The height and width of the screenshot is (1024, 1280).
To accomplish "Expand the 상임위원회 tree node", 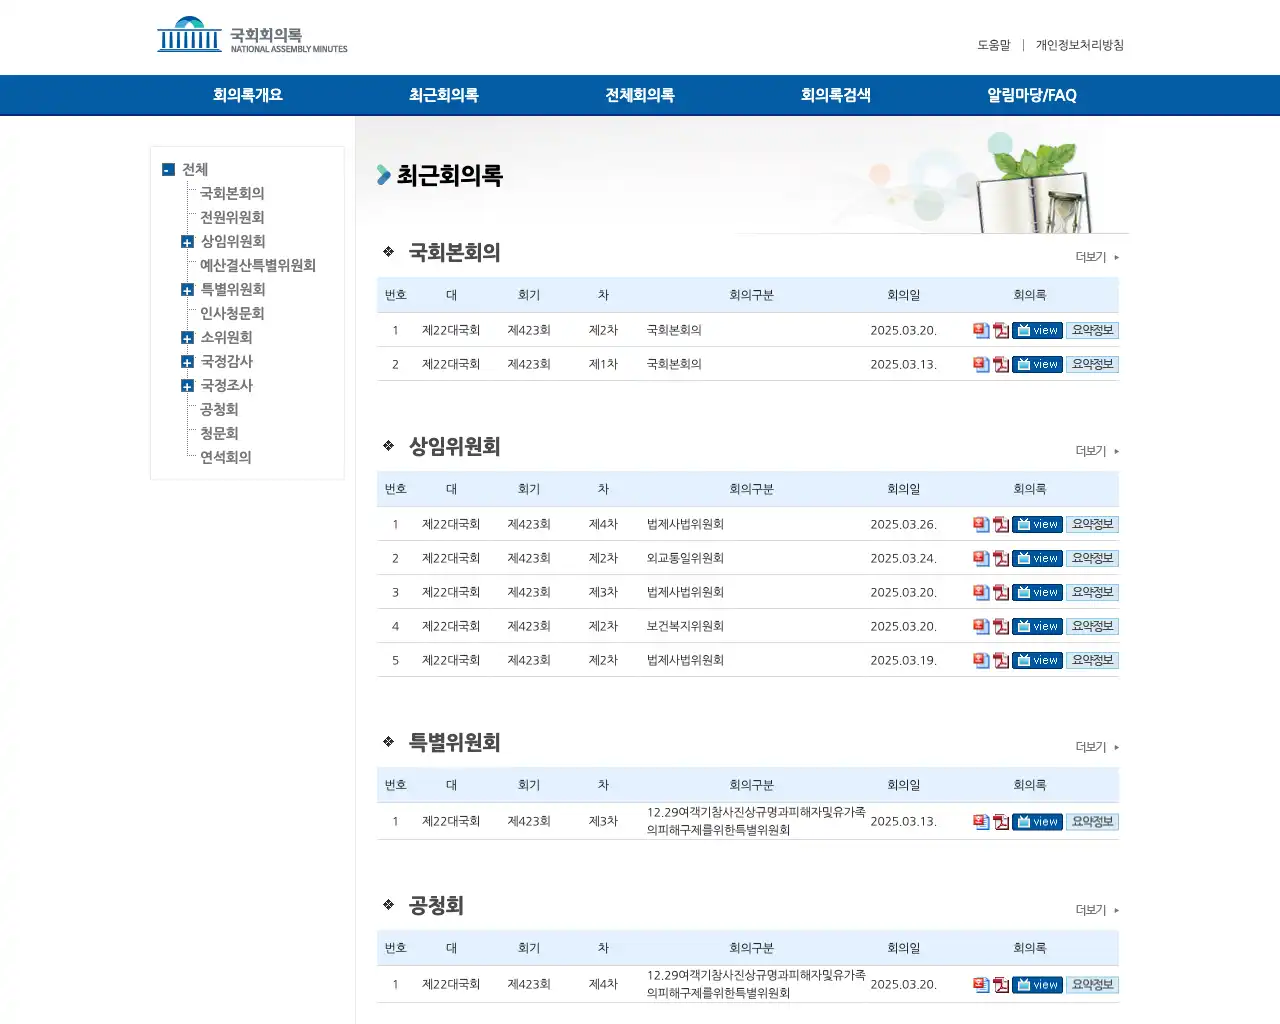I will (x=187, y=242).
